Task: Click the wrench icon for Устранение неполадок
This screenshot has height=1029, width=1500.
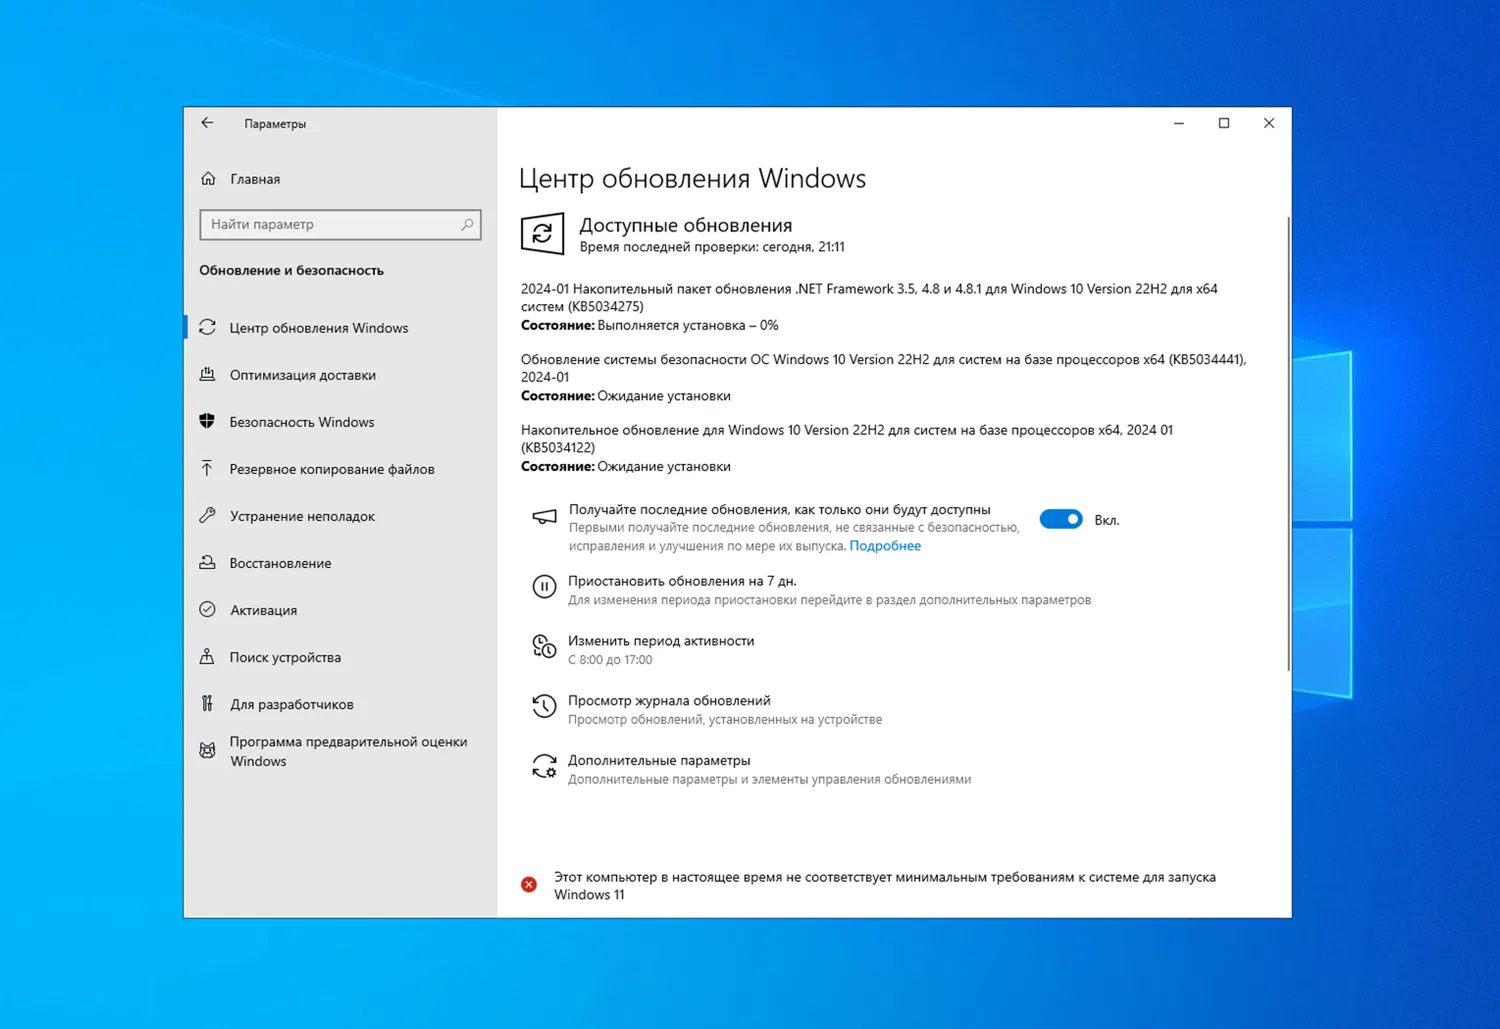Action: point(207,515)
